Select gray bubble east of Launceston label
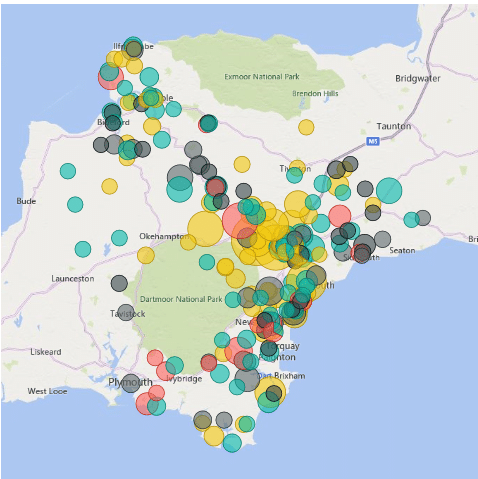This screenshot has height=479, width=478. click(119, 283)
